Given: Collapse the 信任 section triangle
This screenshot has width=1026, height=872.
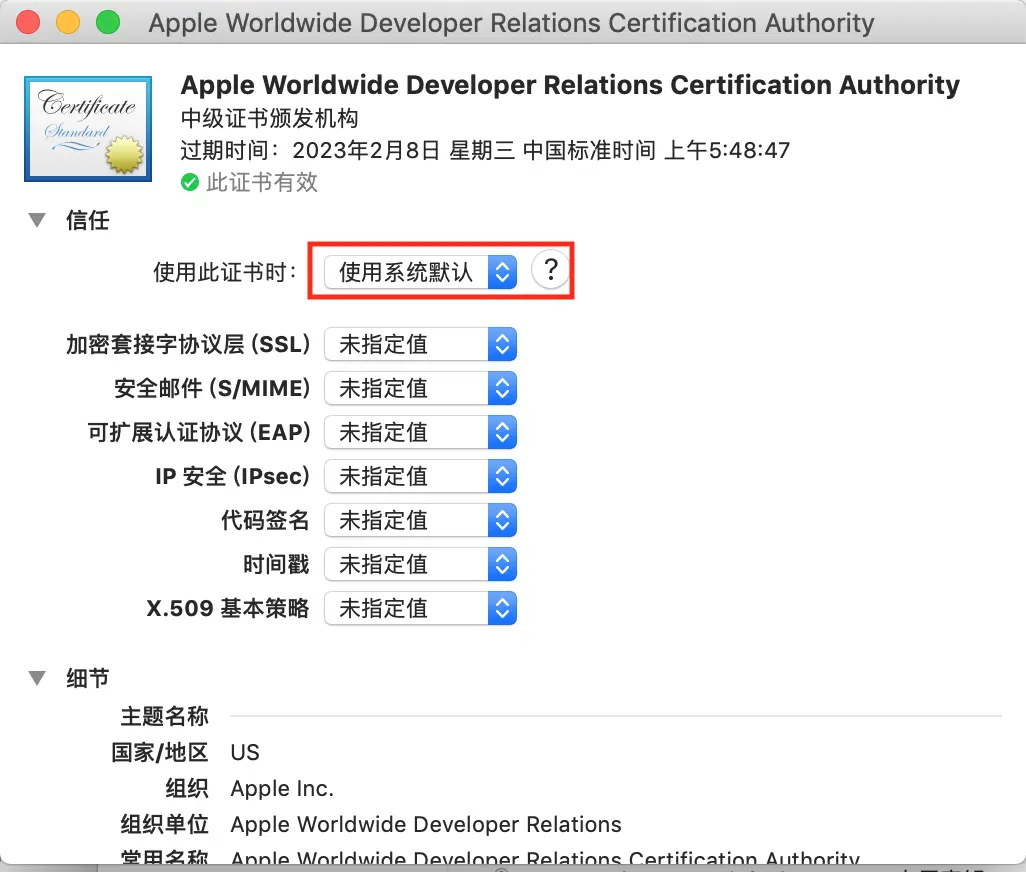Looking at the screenshot, I should 37,220.
